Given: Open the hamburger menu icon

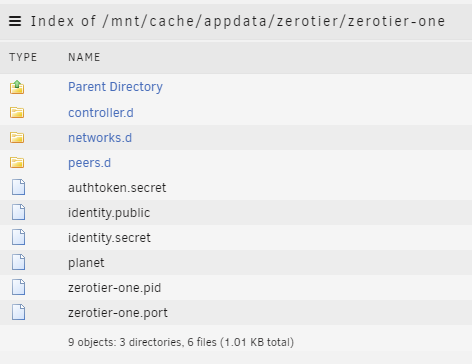Looking at the screenshot, I should [15, 21].
